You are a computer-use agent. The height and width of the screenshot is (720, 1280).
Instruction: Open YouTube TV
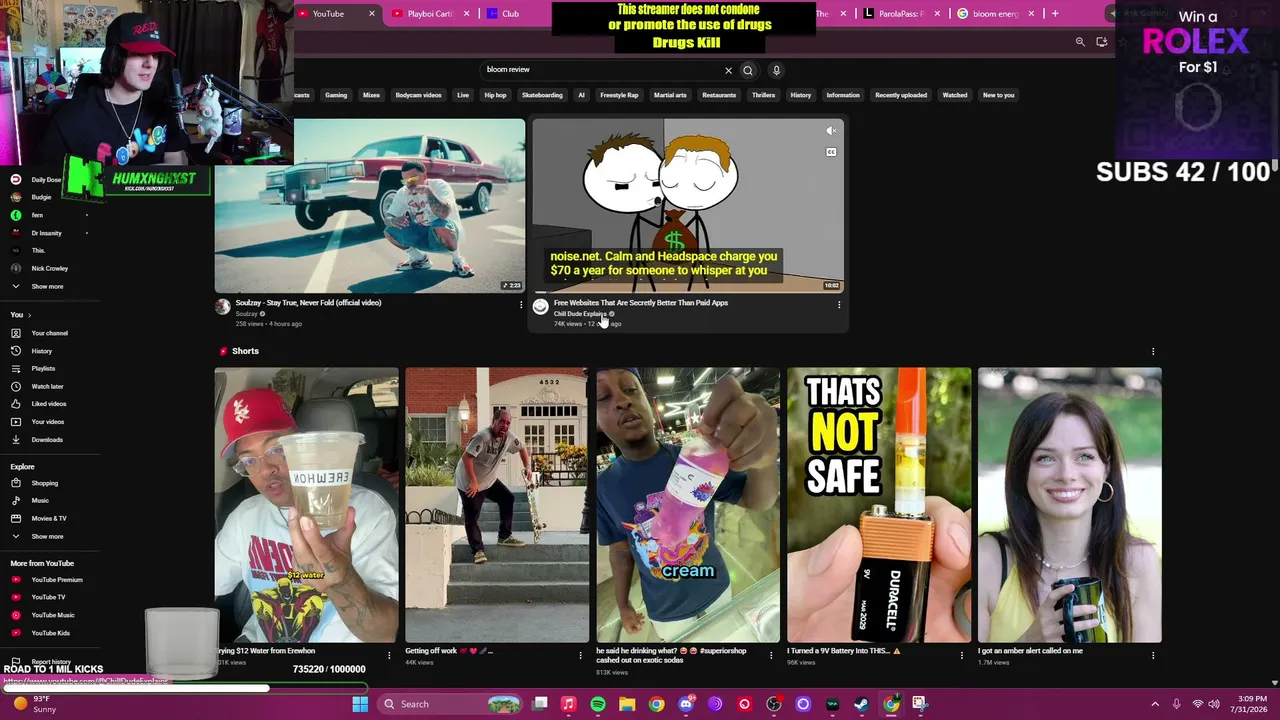click(x=48, y=597)
